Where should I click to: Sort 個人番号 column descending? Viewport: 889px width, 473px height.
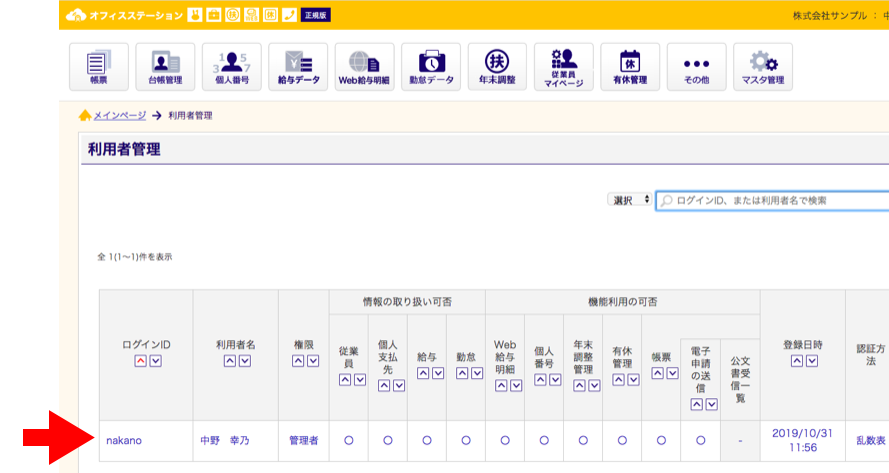click(556, 380)
